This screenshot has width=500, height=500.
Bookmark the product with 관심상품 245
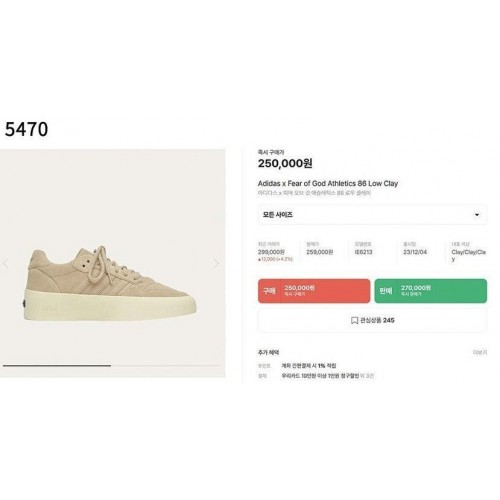point(372,320)
